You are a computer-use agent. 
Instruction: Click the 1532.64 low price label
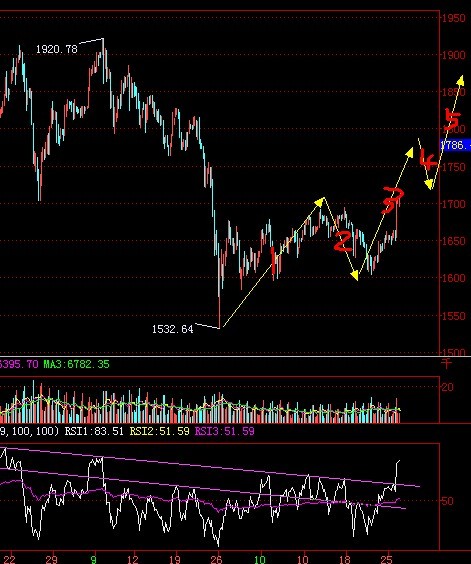(173, 329)
